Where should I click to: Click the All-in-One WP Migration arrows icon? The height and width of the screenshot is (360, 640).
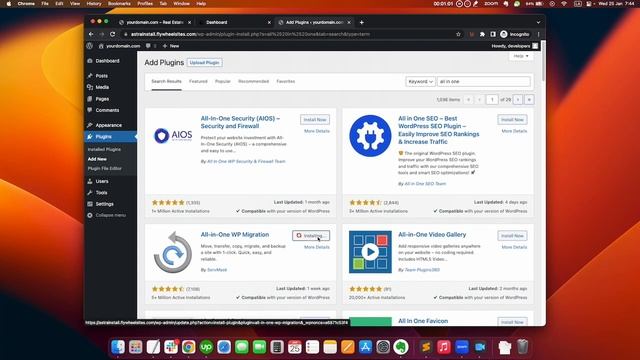tap(173, 252)
